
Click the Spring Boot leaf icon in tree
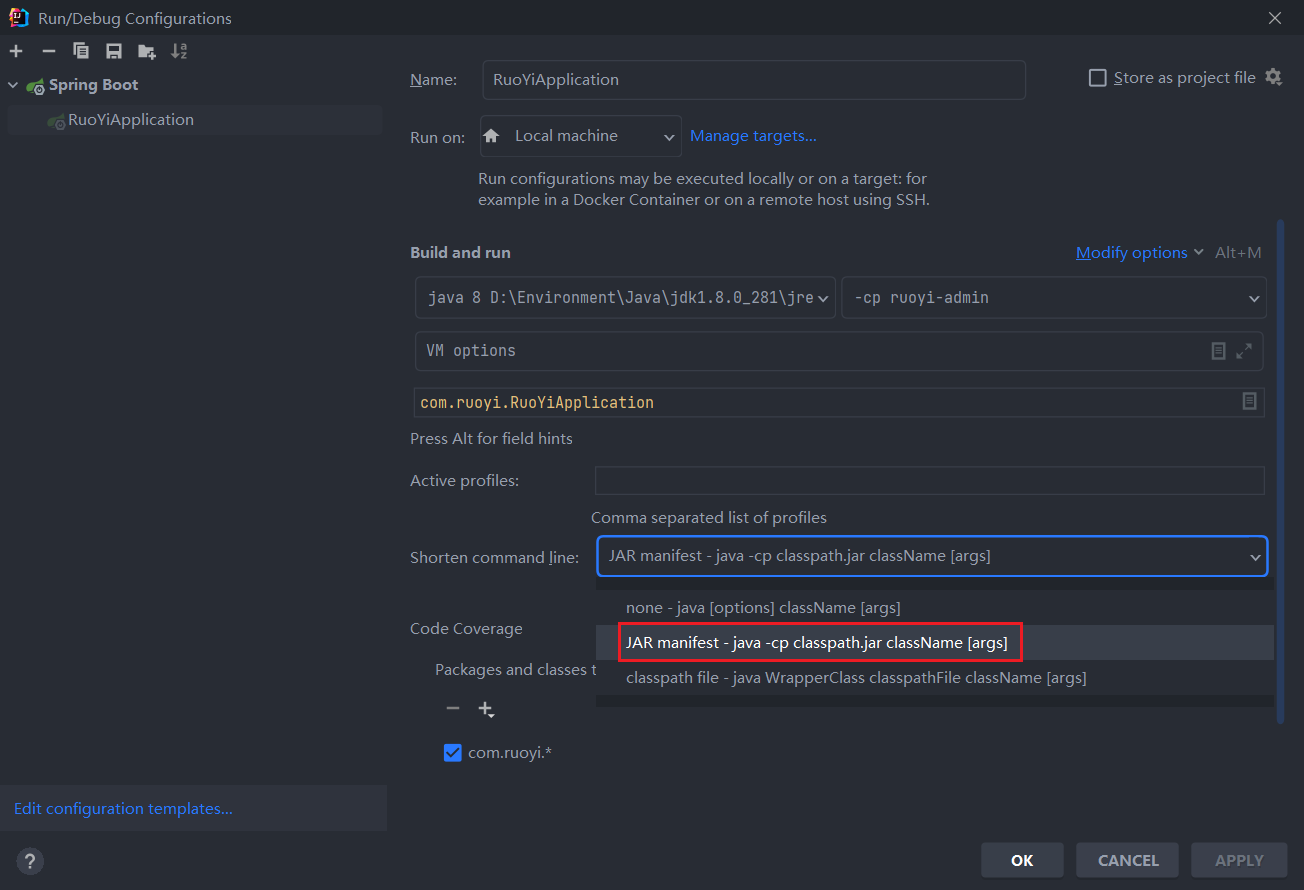point(35,86)
